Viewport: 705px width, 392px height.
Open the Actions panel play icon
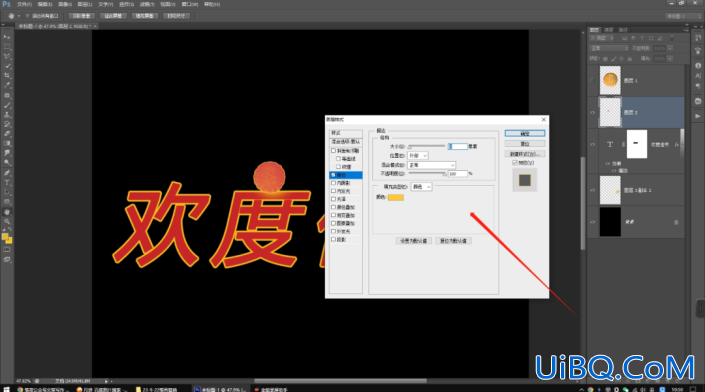pos(698,116)
